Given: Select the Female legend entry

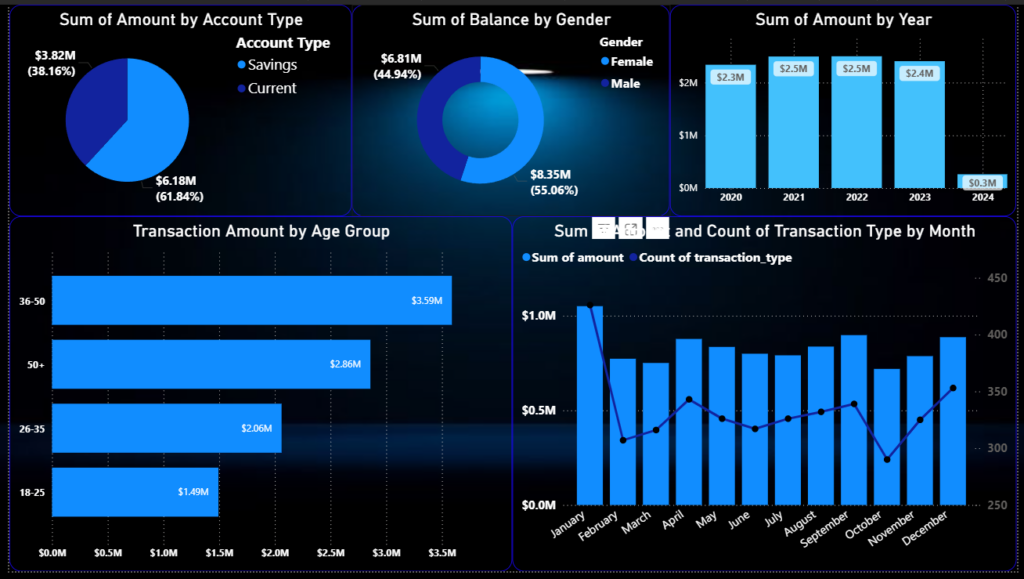Looking at the screenshot, I should click(x=627, y=61).
